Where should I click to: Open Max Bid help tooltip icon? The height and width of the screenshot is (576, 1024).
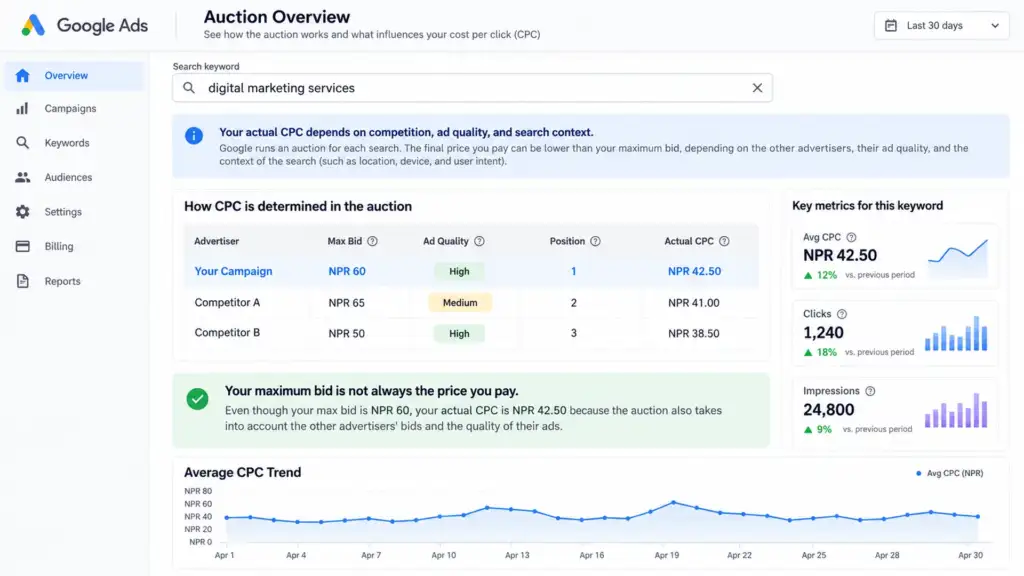[372, 241]
